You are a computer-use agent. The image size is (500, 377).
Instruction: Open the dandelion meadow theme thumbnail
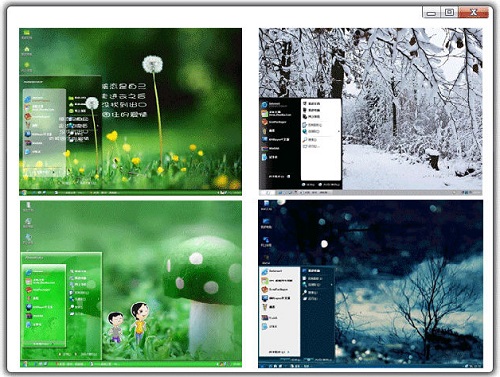(130, 112)
